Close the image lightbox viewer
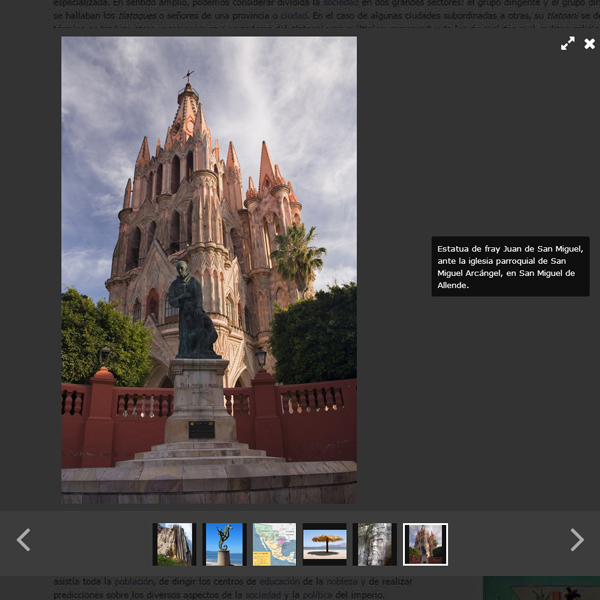Viewport: 600px width, 600px height. pos(589,44)
